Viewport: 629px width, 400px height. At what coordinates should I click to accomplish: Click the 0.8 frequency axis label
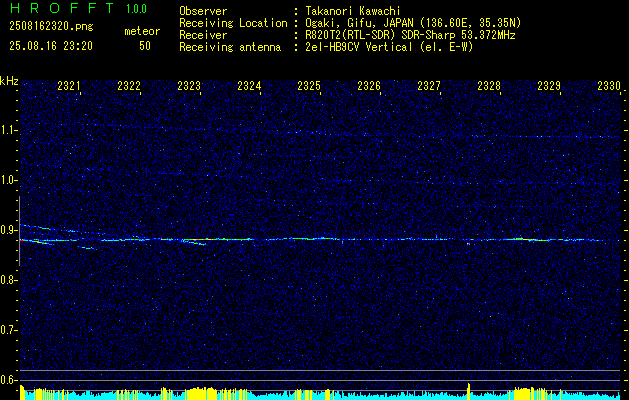tap(9, 280)
